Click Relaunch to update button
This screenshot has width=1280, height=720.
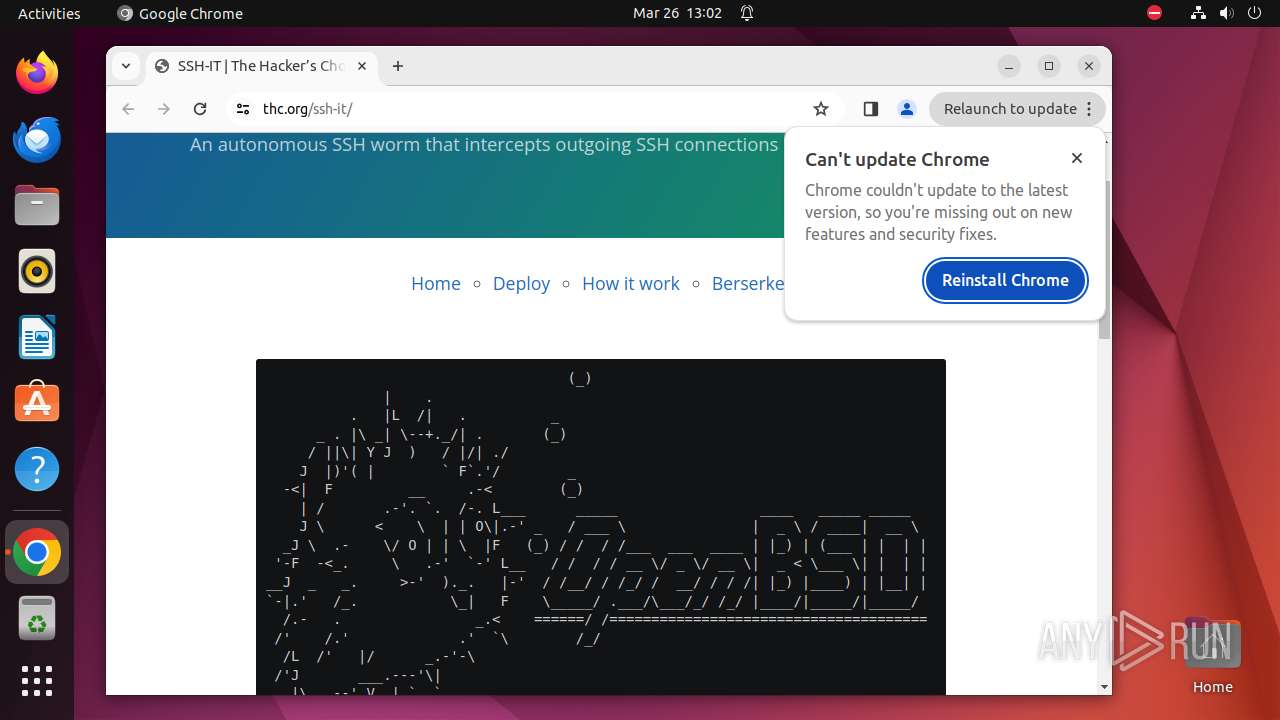pos(1017,109)
